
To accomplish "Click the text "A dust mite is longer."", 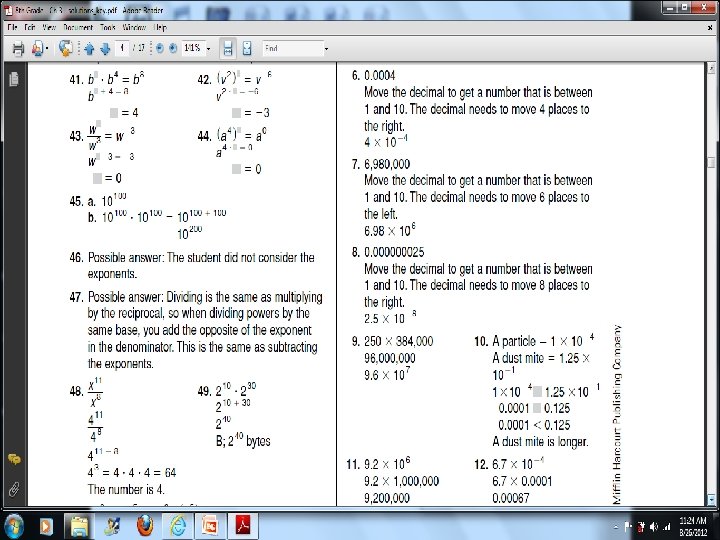I will coord(540,442).
